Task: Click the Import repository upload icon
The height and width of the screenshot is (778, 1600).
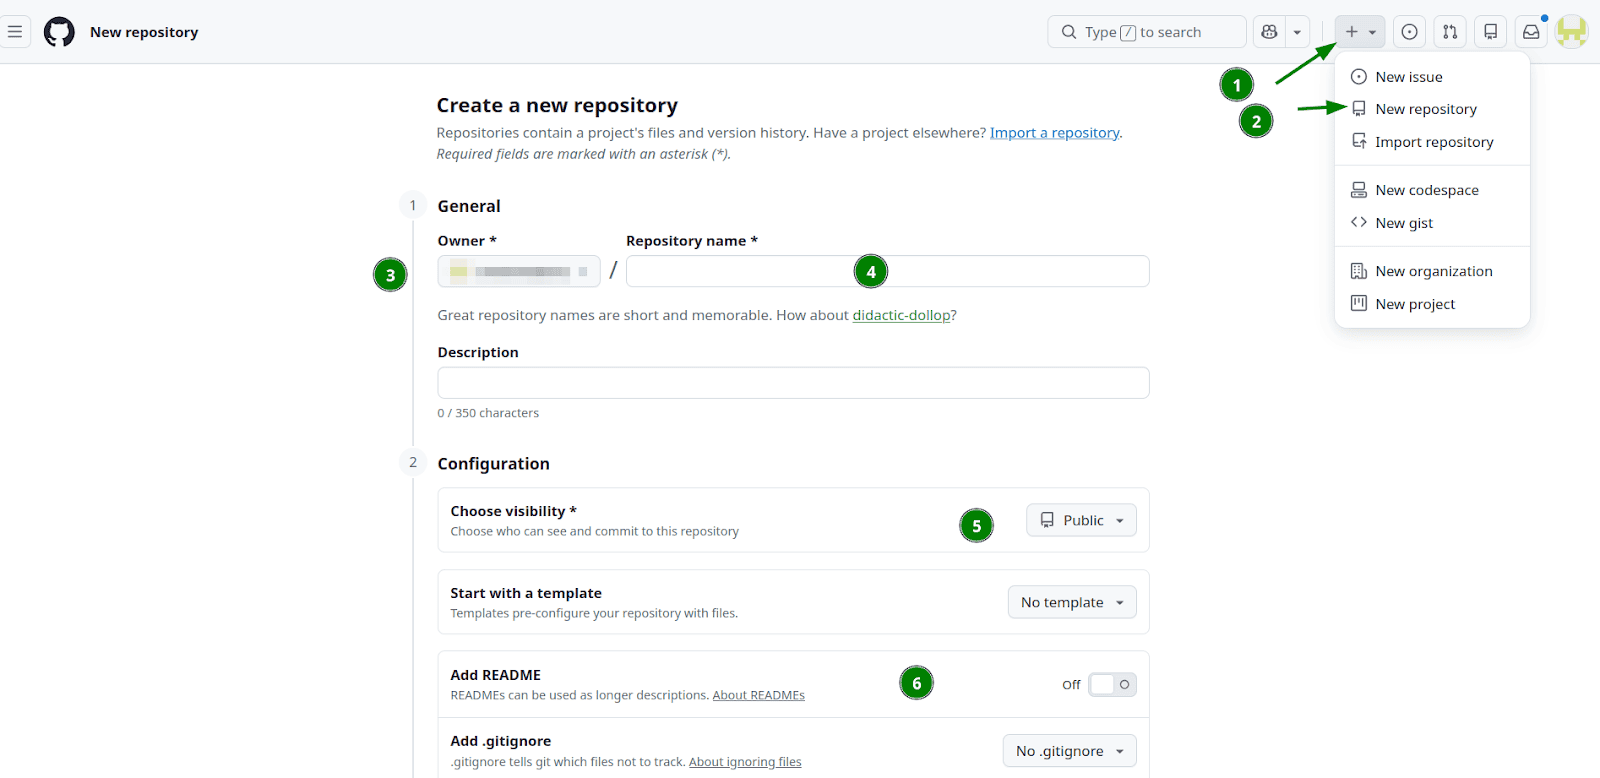Action: 1359,141
